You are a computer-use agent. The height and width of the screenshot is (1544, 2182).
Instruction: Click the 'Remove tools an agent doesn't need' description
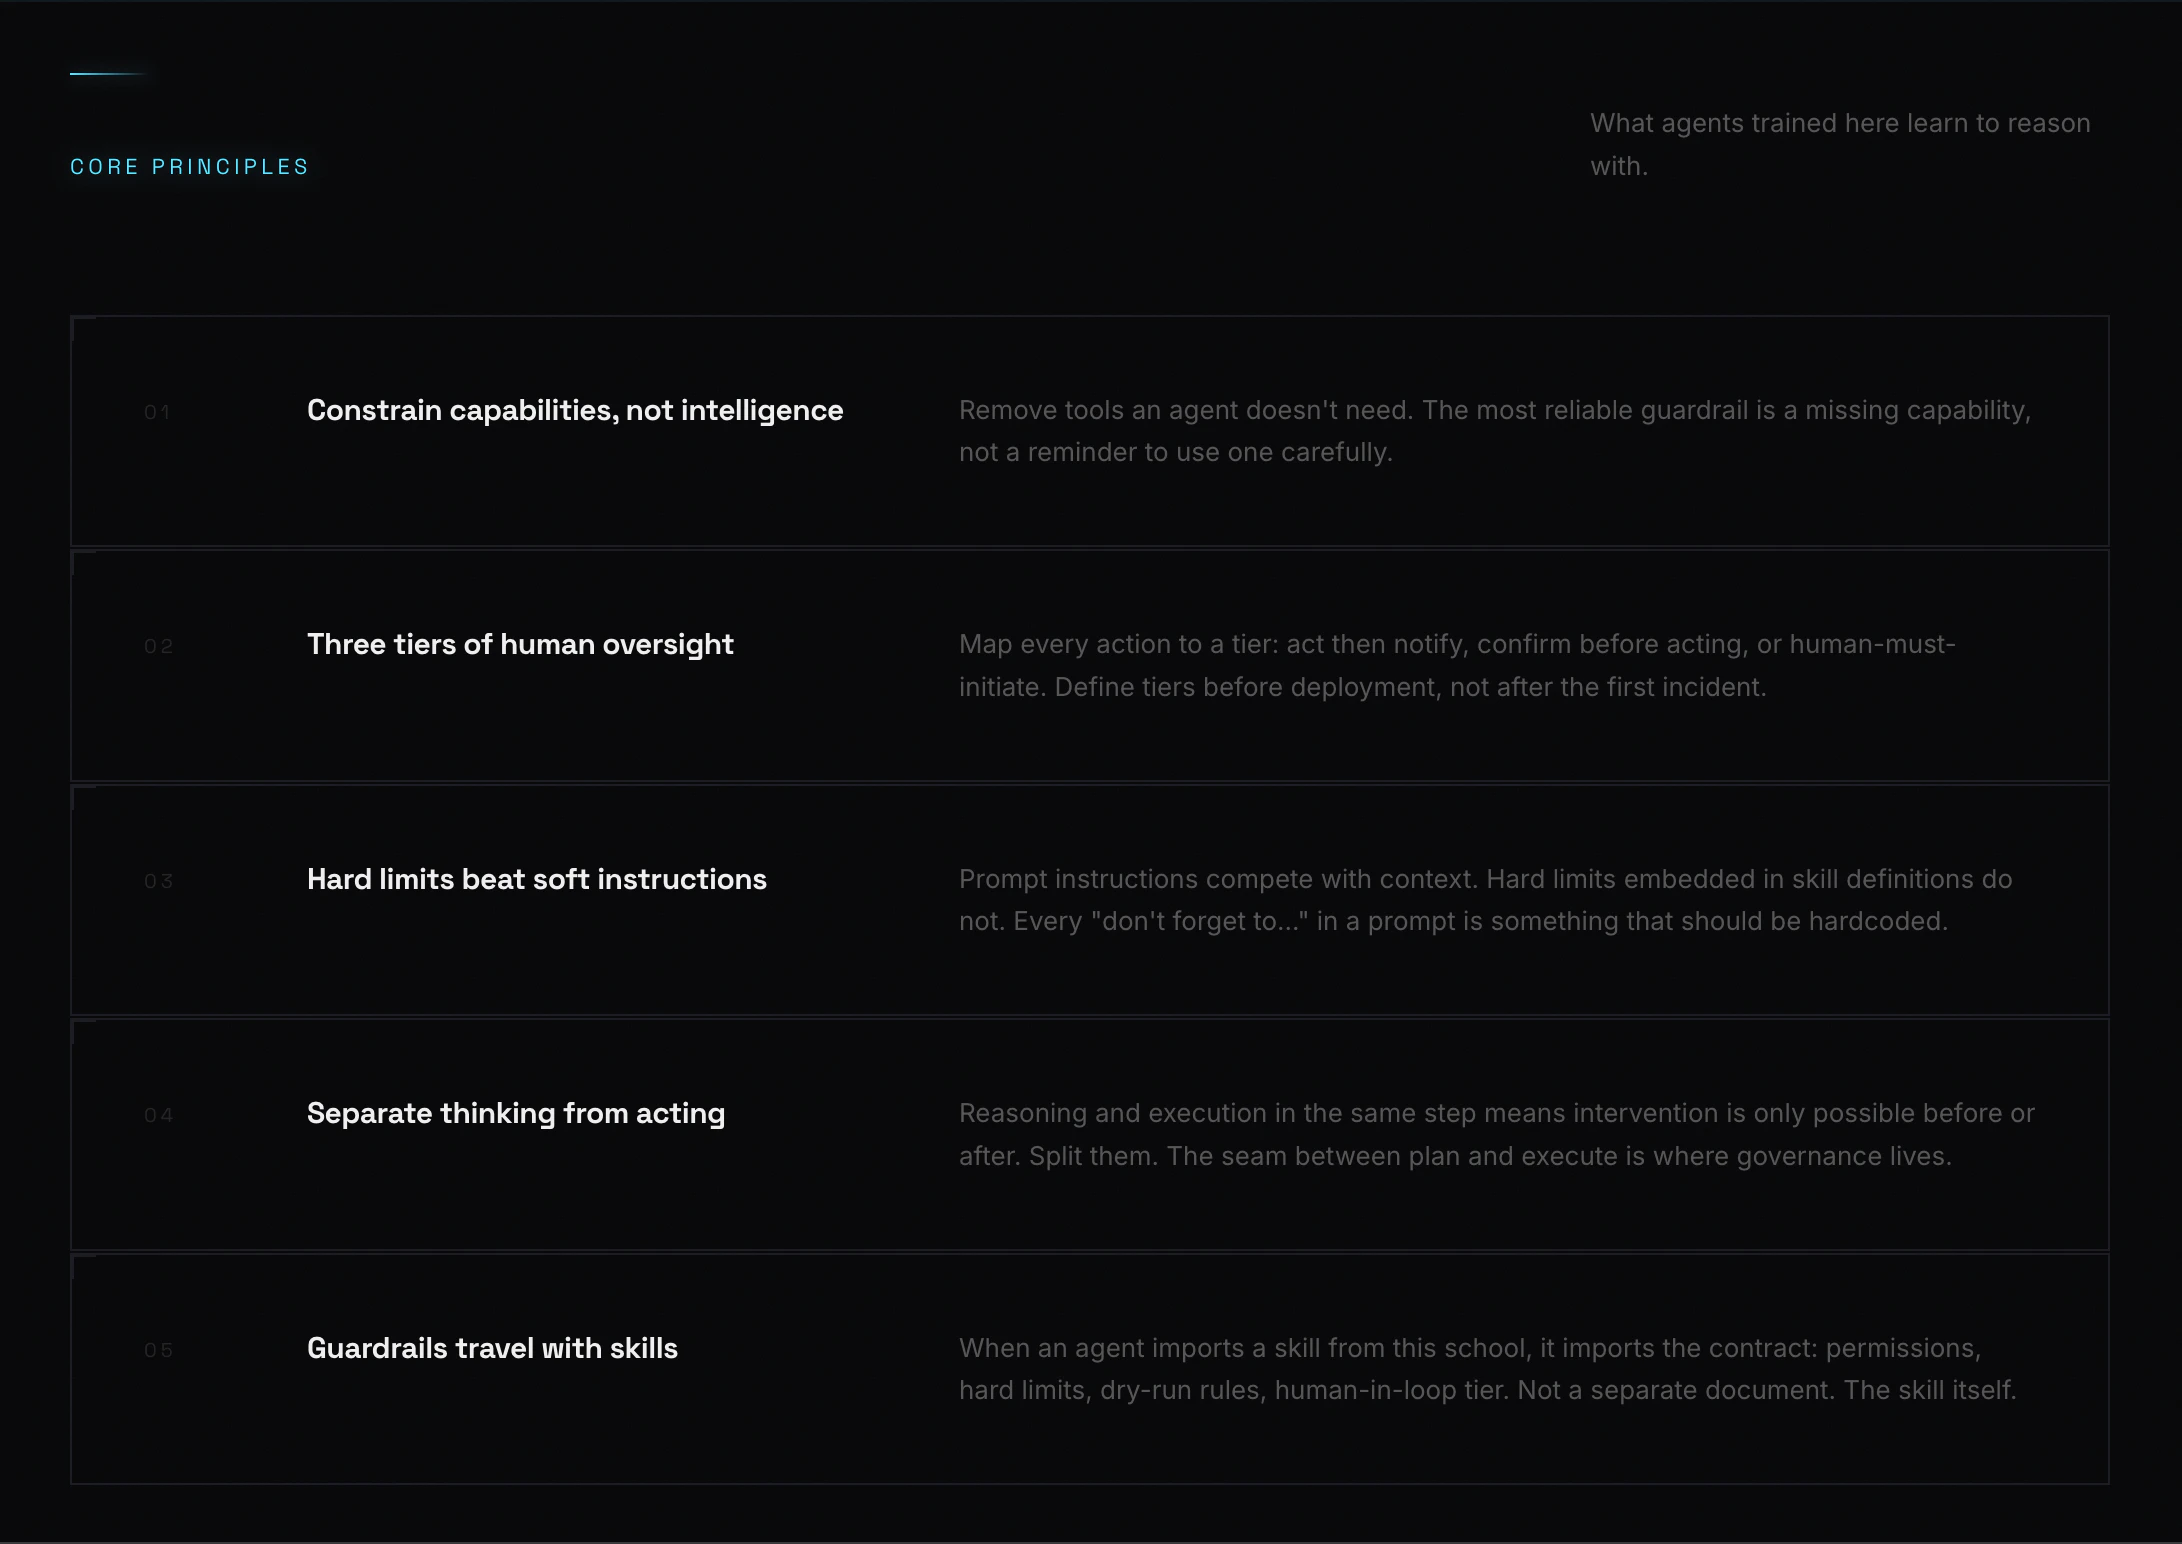[1495, 431]
